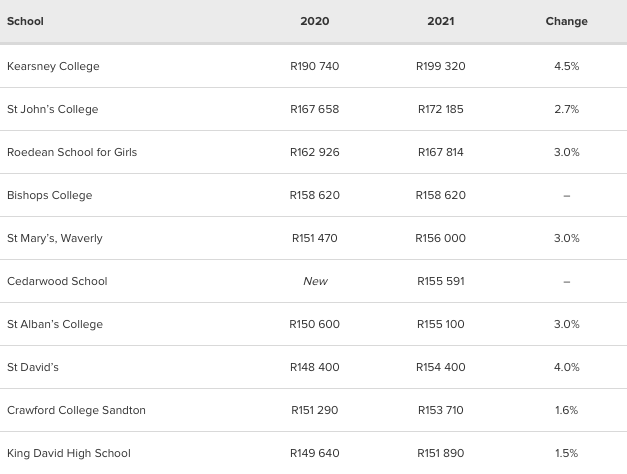The height and width of the screenshot is (474, 627).
Task: Click King David's 2021 fee R151 890
Action: tap(441, 453)
